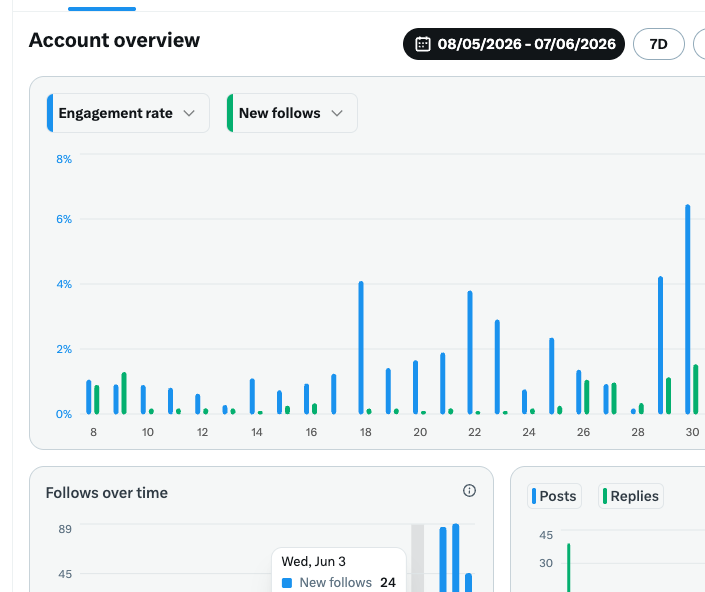
Task: Click the '4%' y-axis label
Action: coord(64,285)
